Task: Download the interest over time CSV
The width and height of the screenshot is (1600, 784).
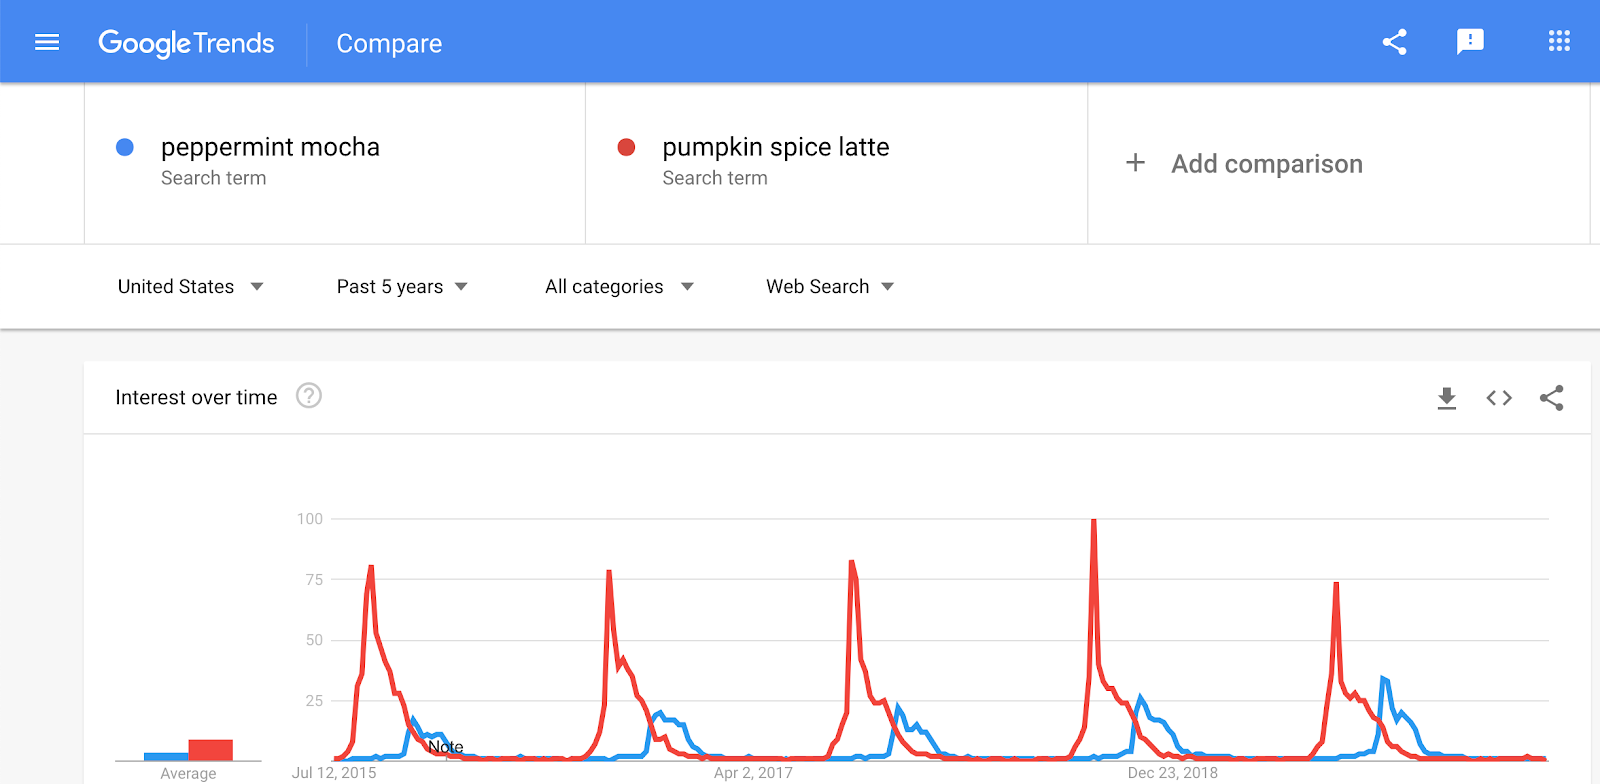Action: 1446,398
